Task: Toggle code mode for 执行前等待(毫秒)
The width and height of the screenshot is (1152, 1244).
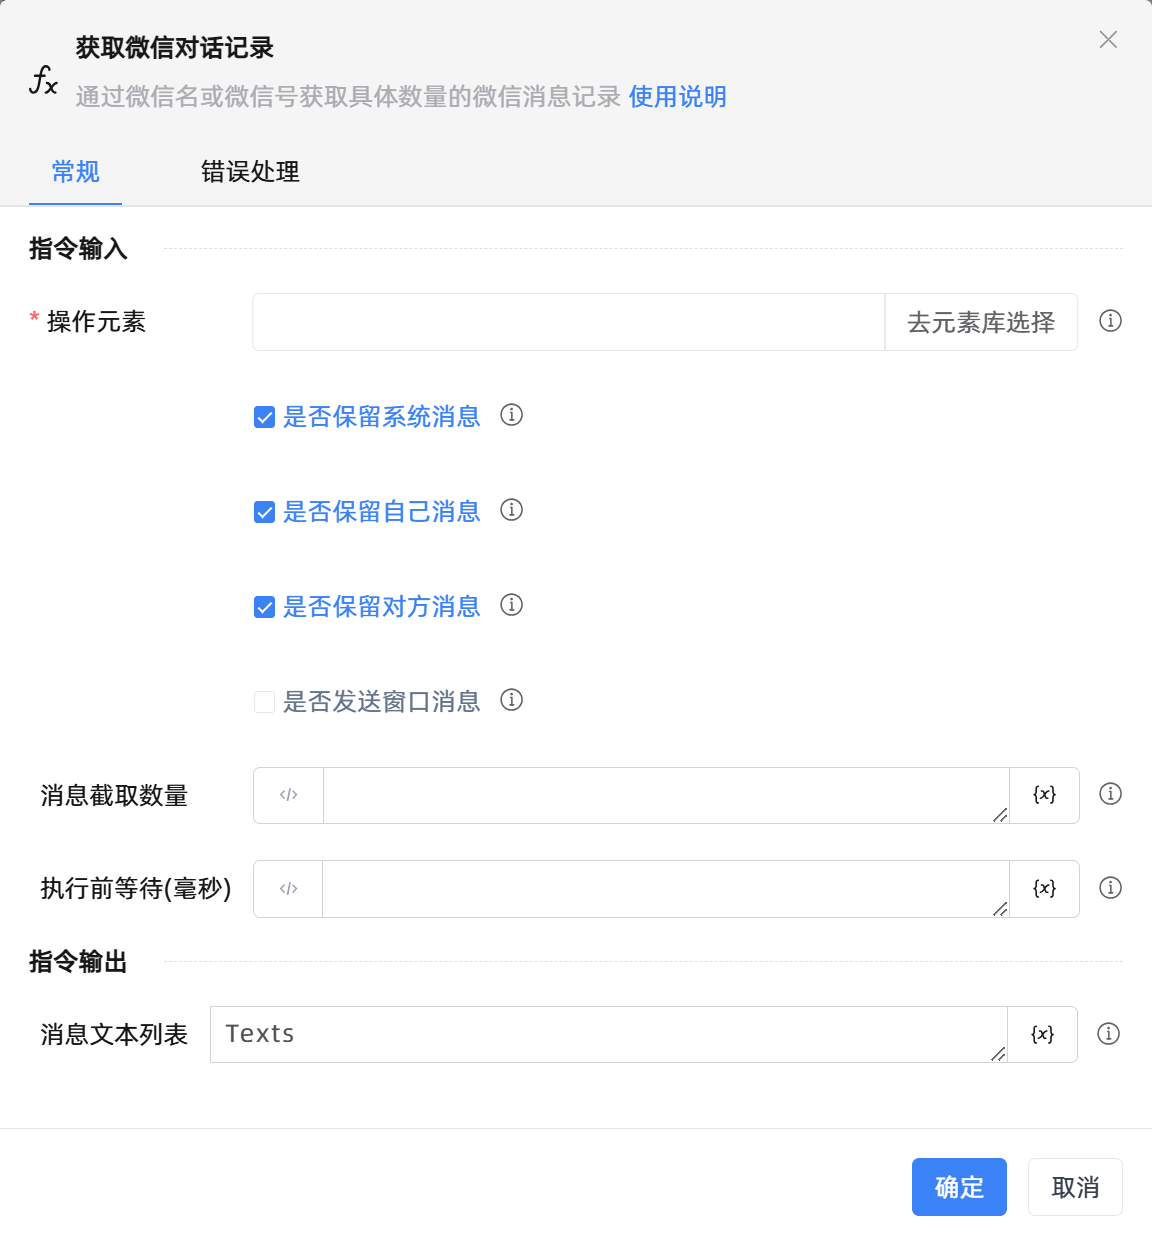Action: point(289,889)
